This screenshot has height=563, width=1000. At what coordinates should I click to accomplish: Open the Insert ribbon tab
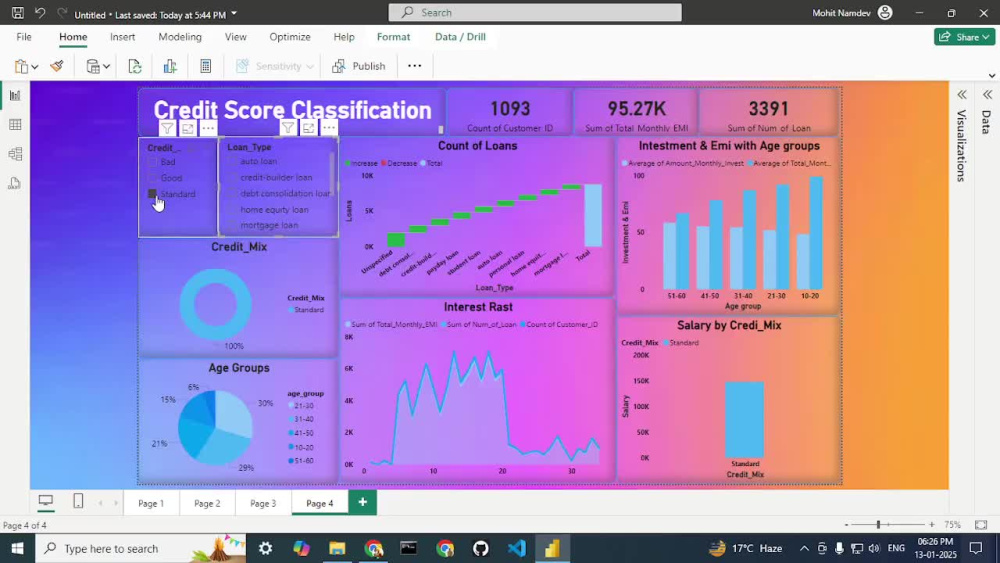coord(122,37)
